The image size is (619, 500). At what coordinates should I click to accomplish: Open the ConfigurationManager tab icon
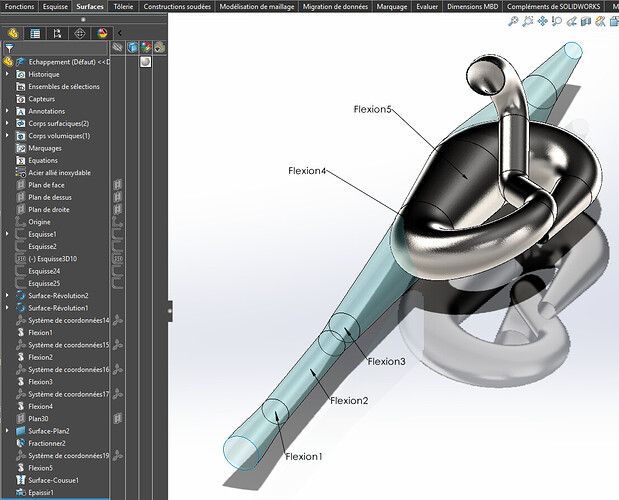coord(58,32)
